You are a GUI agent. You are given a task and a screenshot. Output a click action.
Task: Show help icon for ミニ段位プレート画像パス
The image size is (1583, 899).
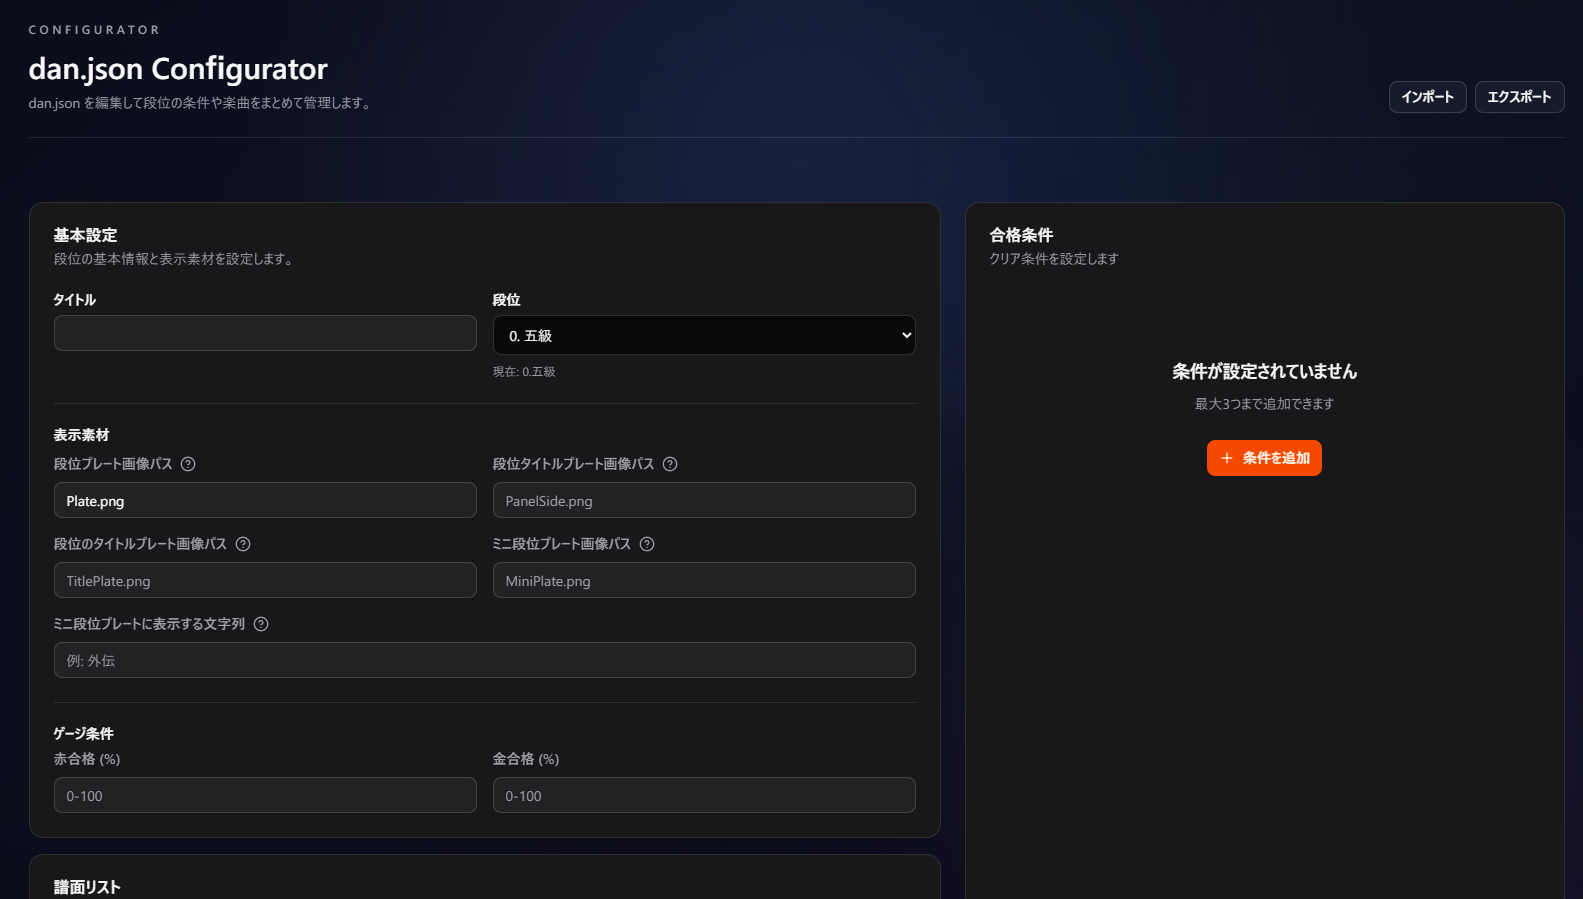pos(647,544)
